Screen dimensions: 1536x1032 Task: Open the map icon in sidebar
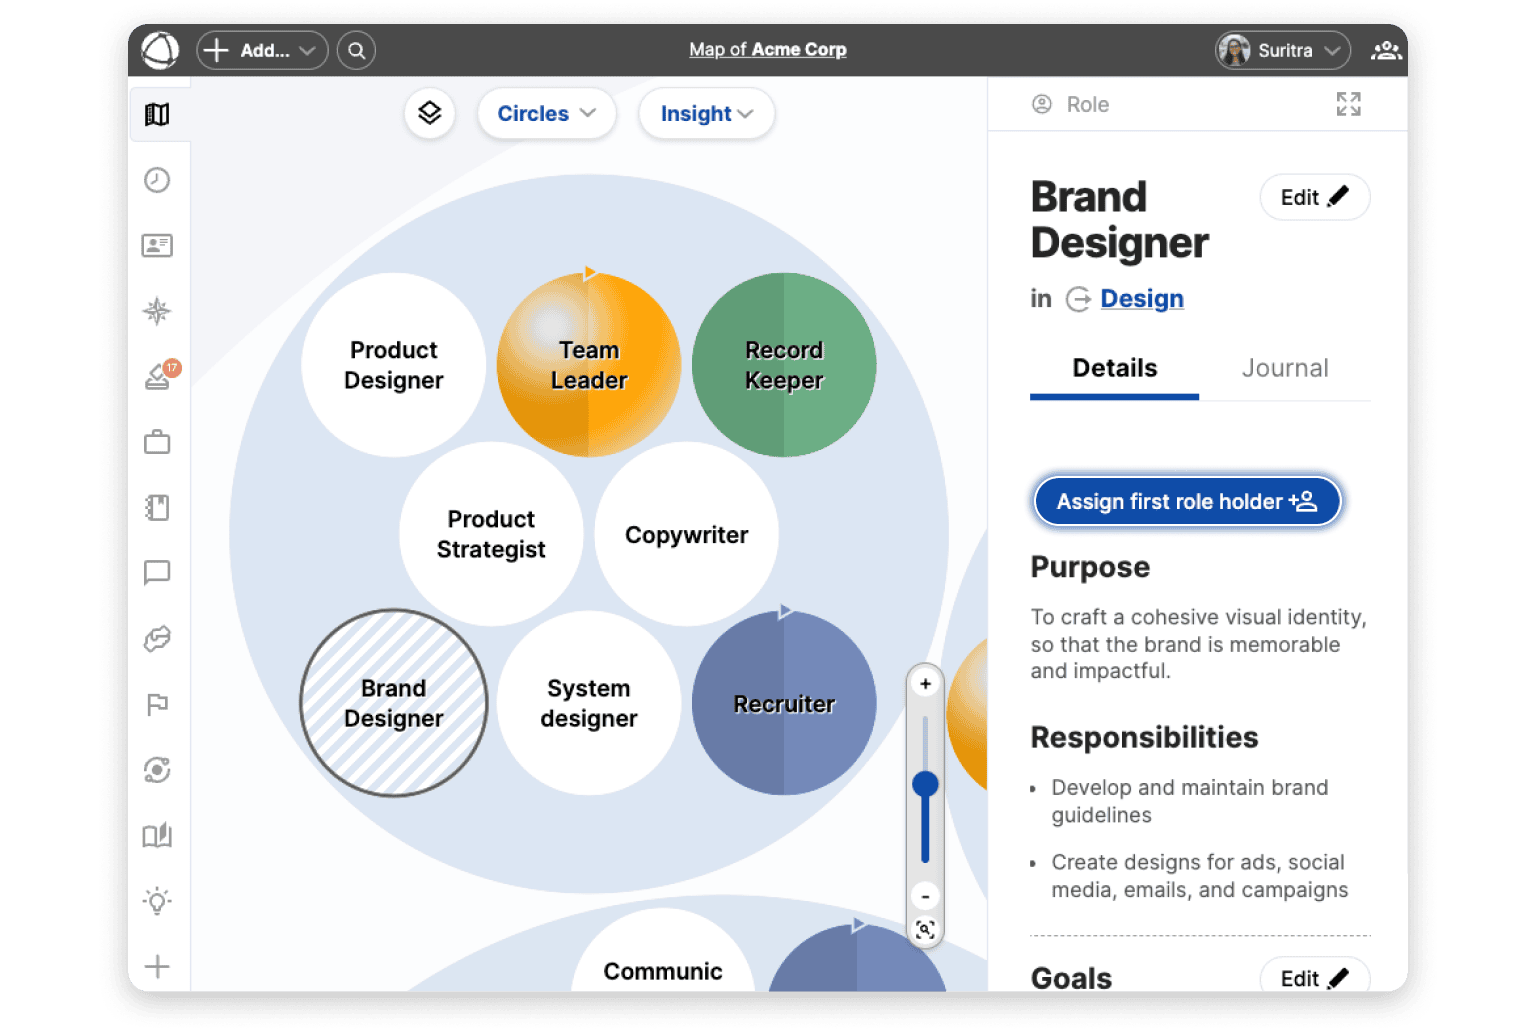point(157,115)
